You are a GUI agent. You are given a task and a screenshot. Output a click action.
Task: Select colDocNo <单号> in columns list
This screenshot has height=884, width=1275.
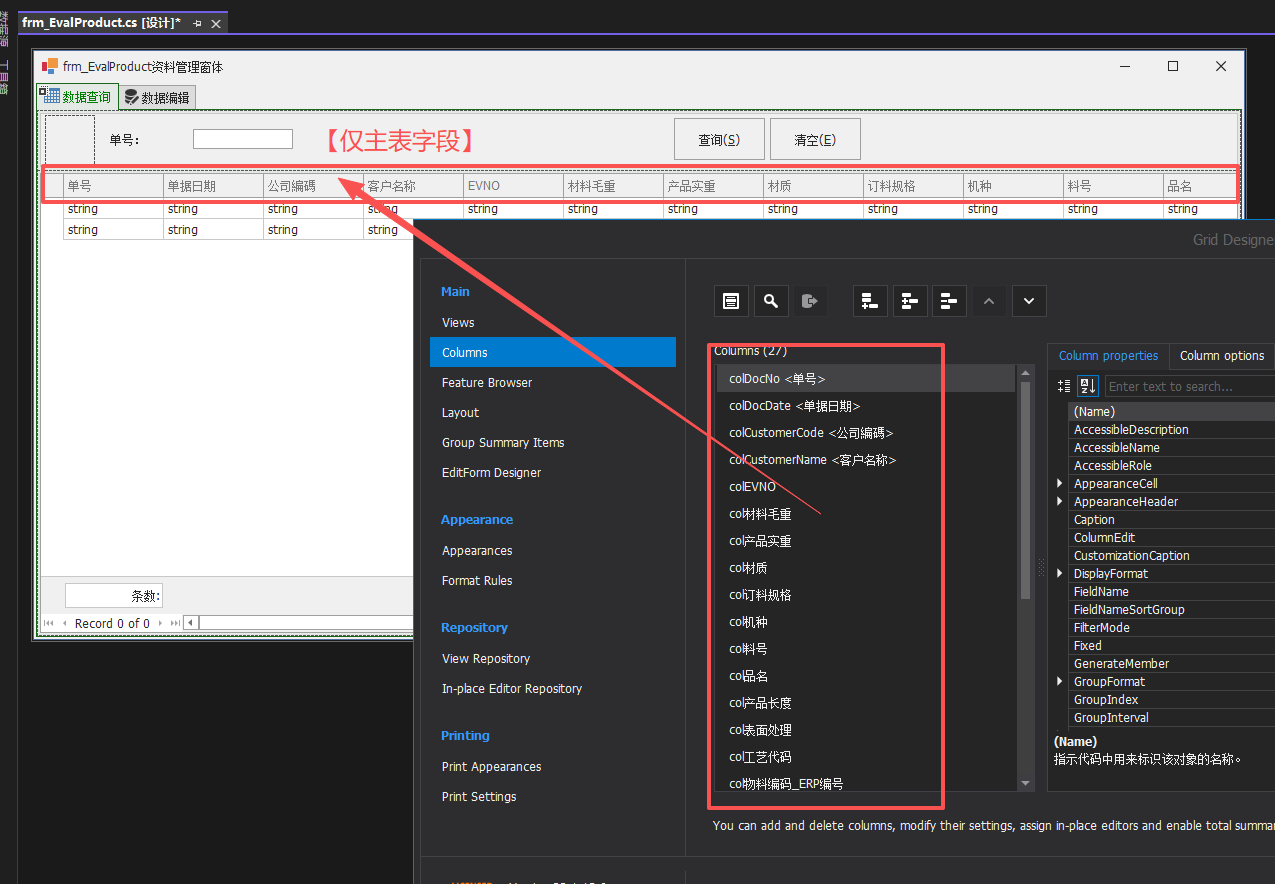click(866, 379)
